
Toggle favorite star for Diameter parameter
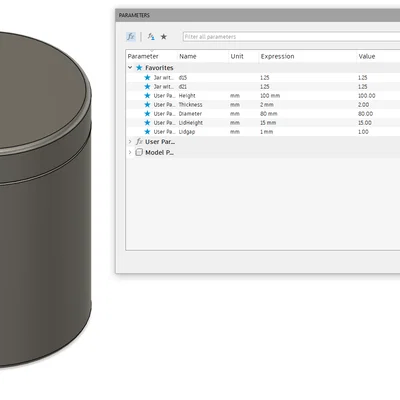(x=147, y=113)
